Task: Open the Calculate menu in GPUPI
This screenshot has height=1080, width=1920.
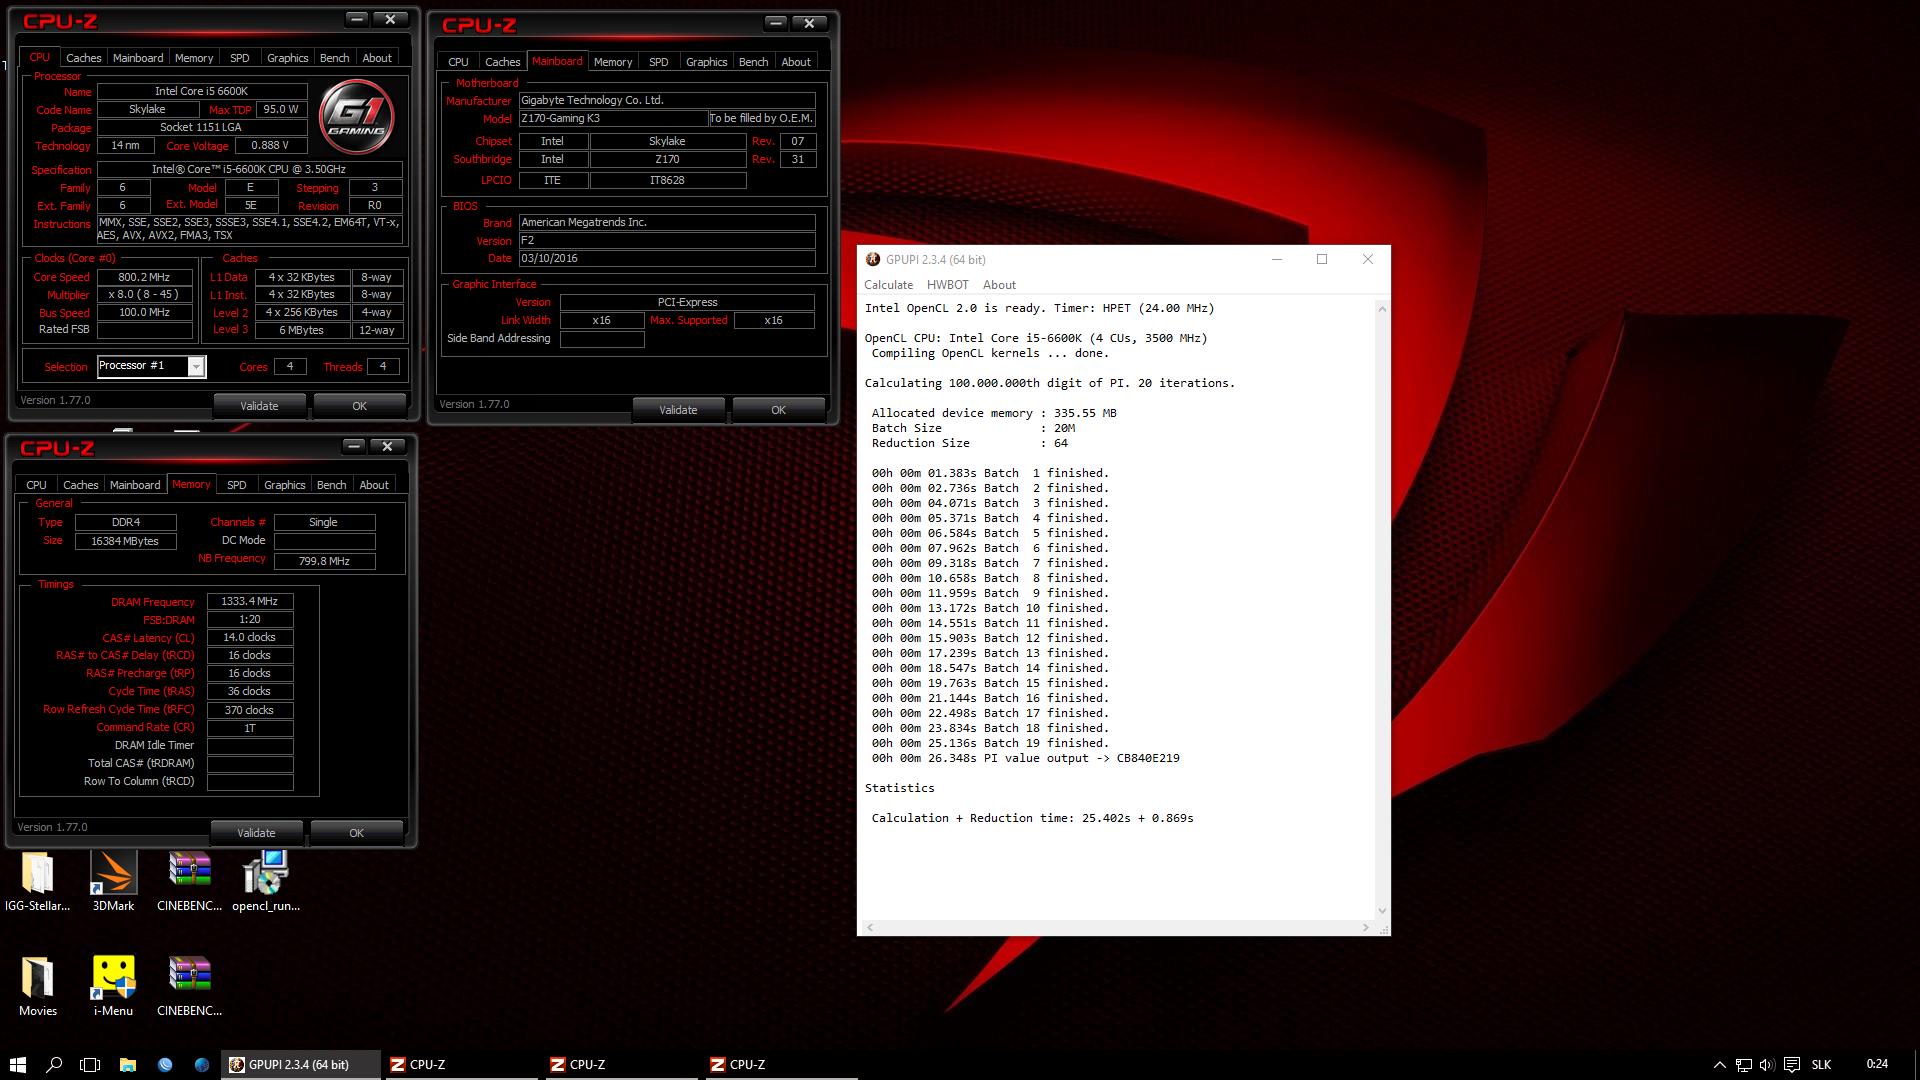Action: click(x=888, y=285)
